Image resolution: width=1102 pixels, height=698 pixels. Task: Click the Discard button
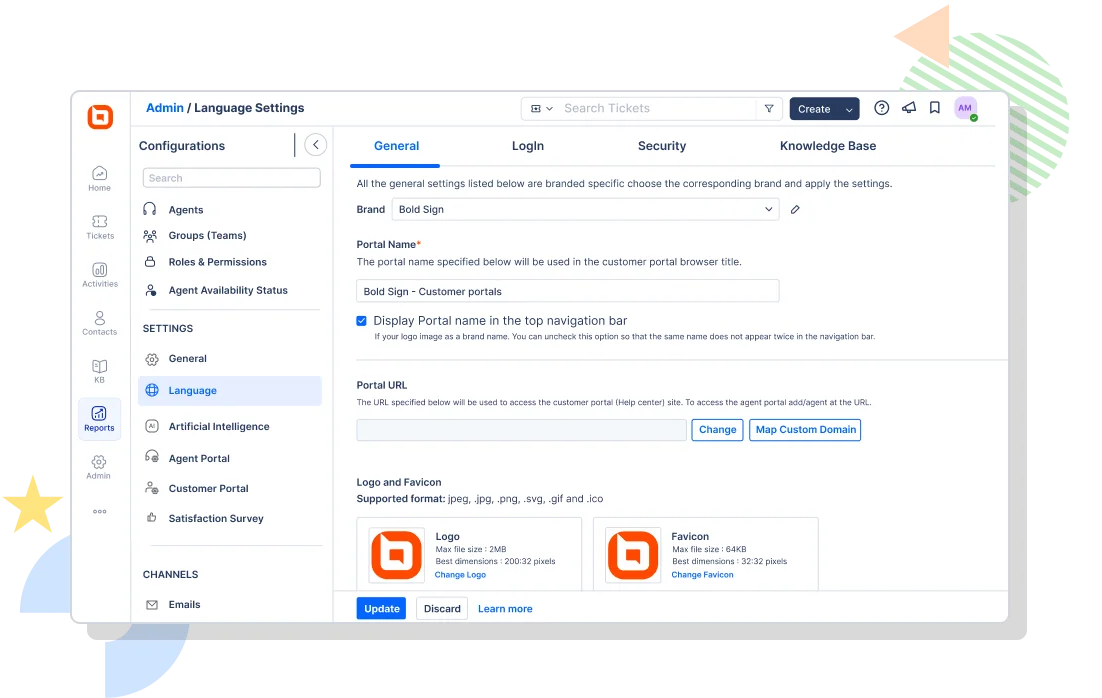coord(442,609)
